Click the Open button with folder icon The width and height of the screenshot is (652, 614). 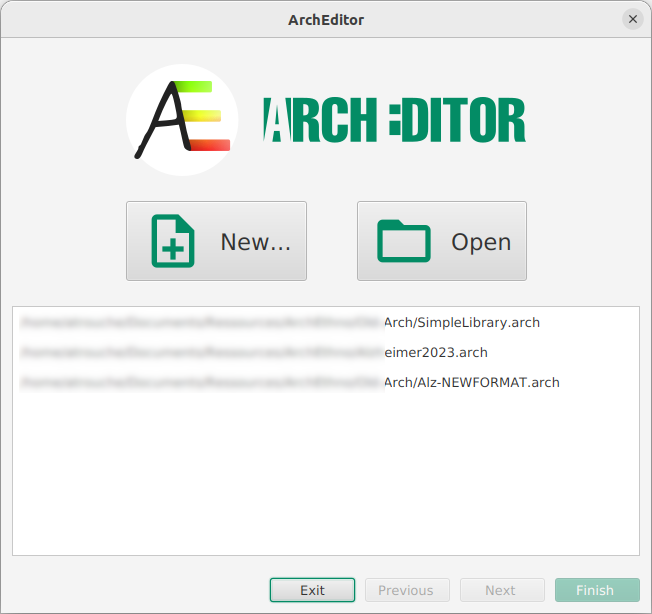[442, 241]
